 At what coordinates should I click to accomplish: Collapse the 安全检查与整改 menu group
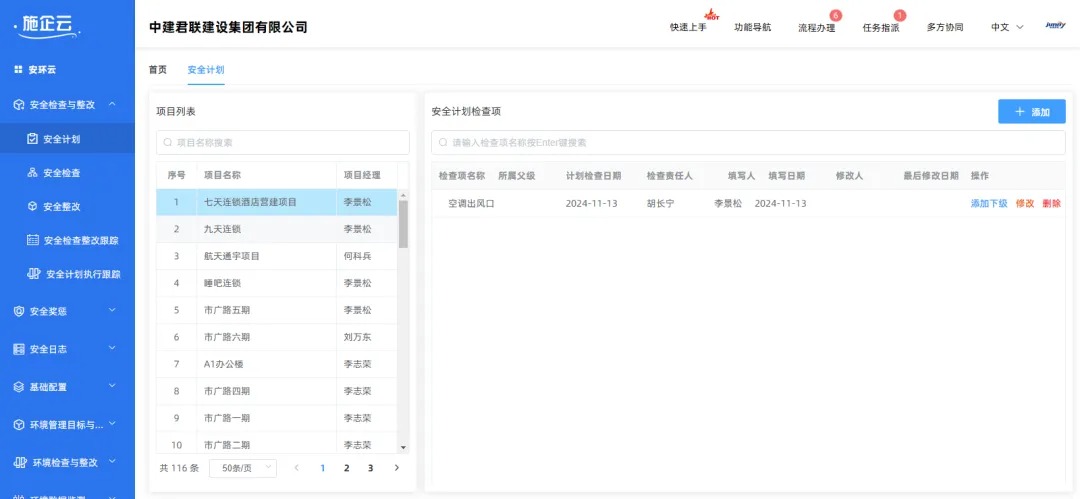coord(112,104)
